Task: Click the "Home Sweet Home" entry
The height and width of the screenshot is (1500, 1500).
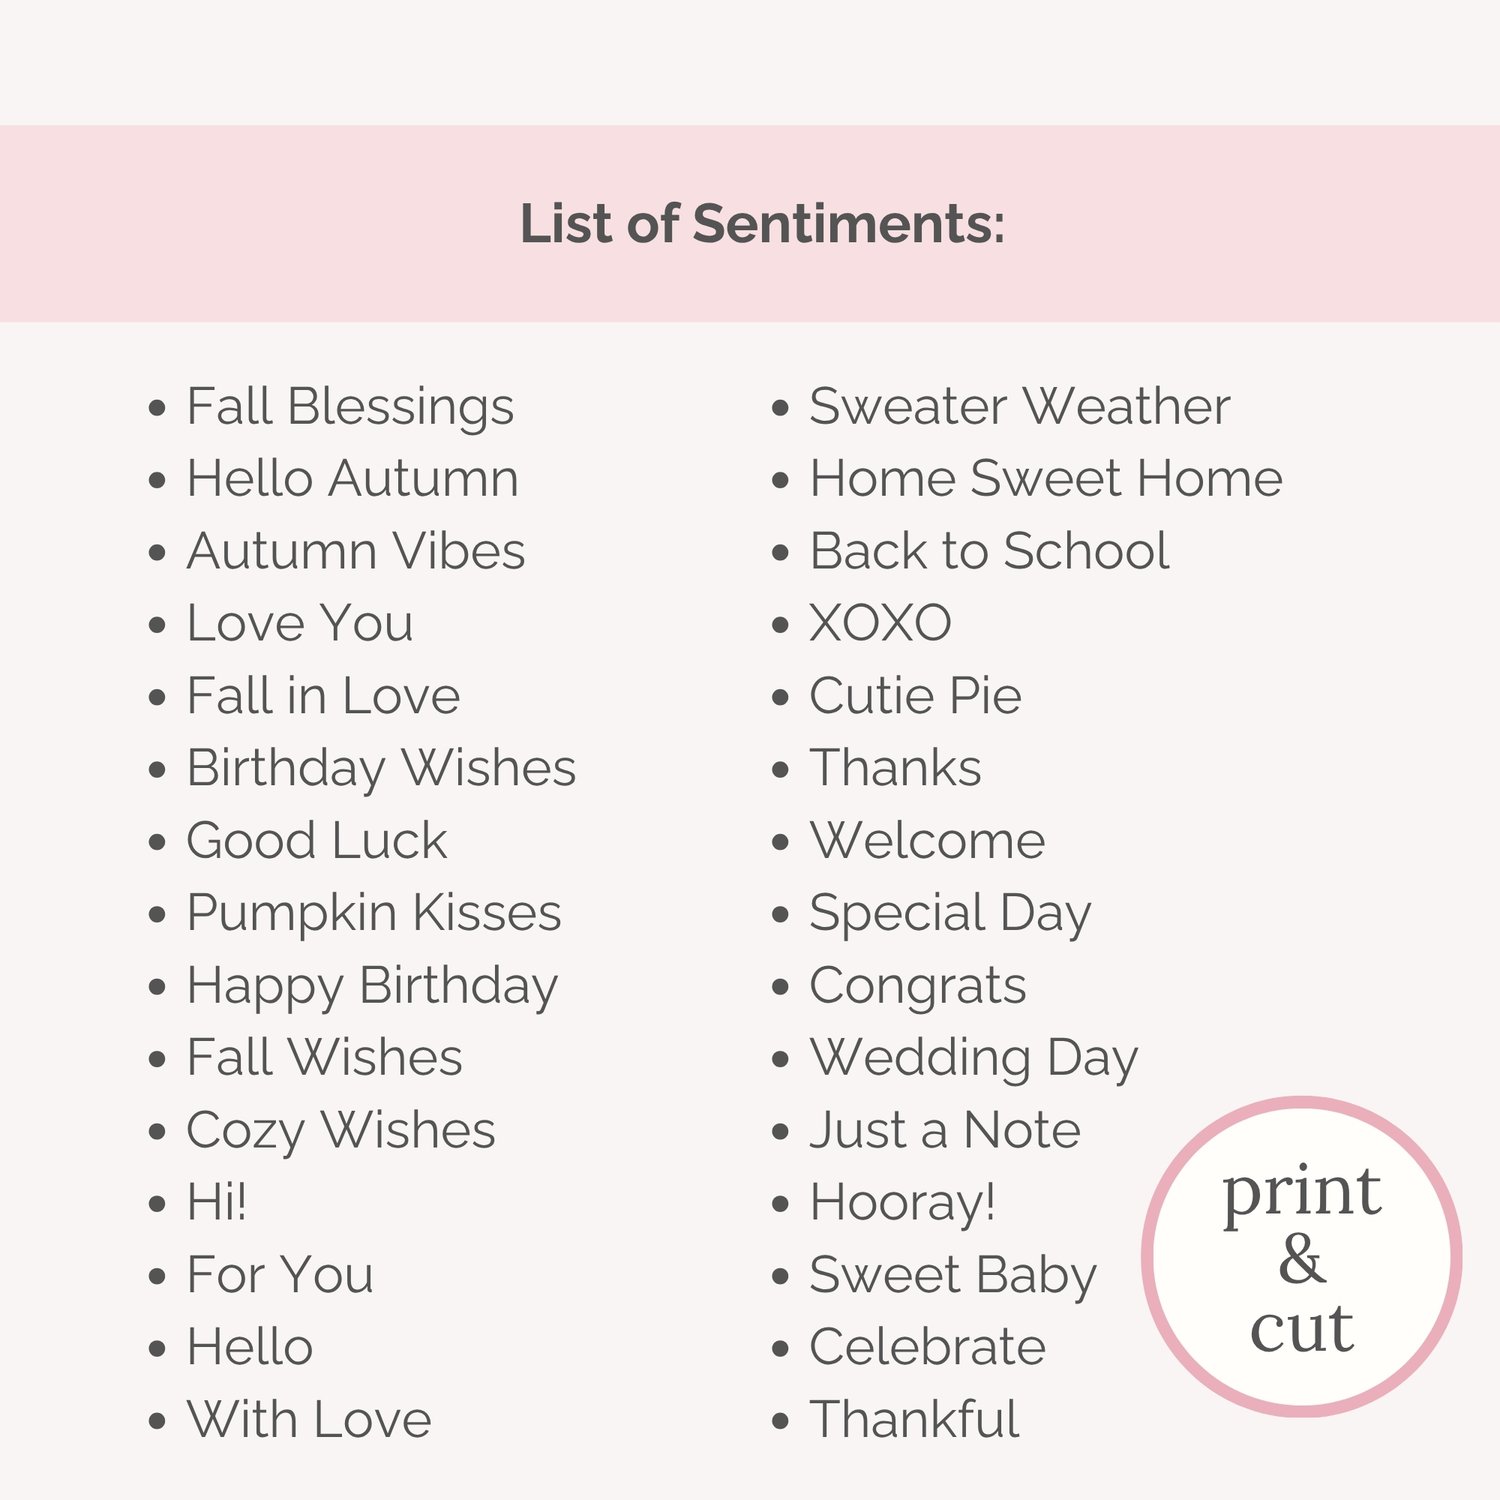Action: point(1045,479)
